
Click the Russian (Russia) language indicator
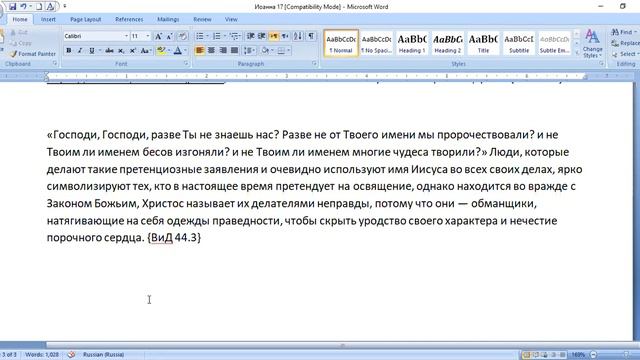pyautogui.click(x=103, y=354)
